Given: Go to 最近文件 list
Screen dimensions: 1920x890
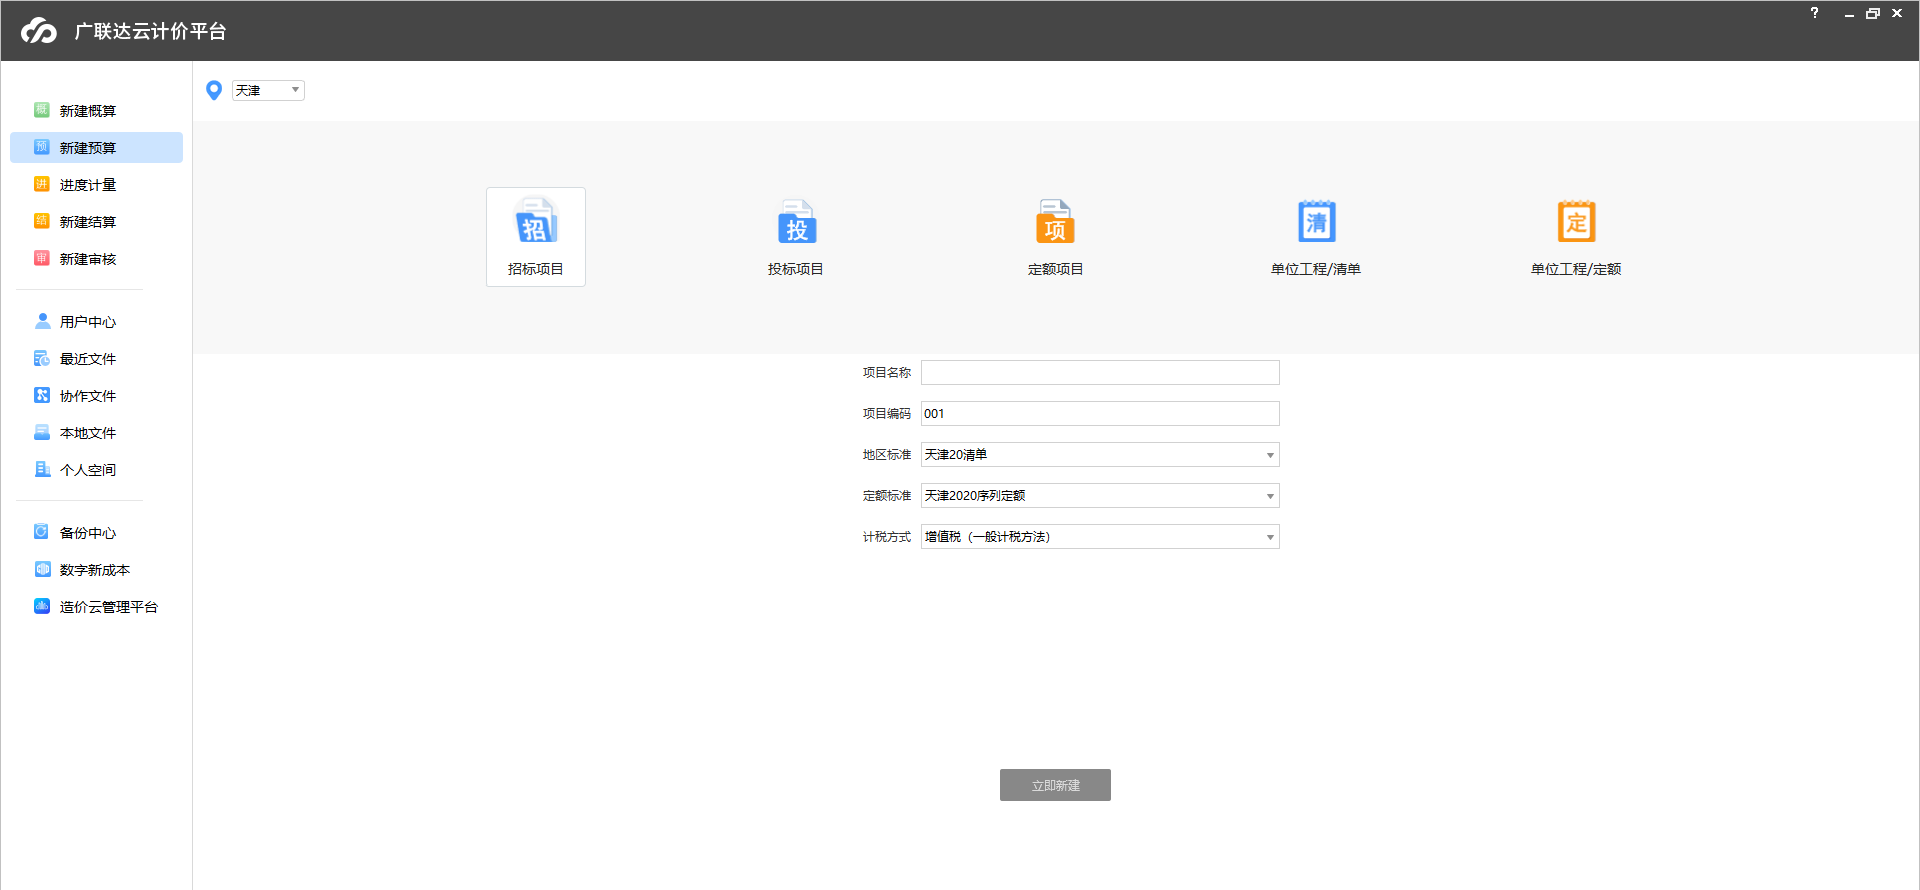Looking at the screenshot, I should (x=96, y=359).
